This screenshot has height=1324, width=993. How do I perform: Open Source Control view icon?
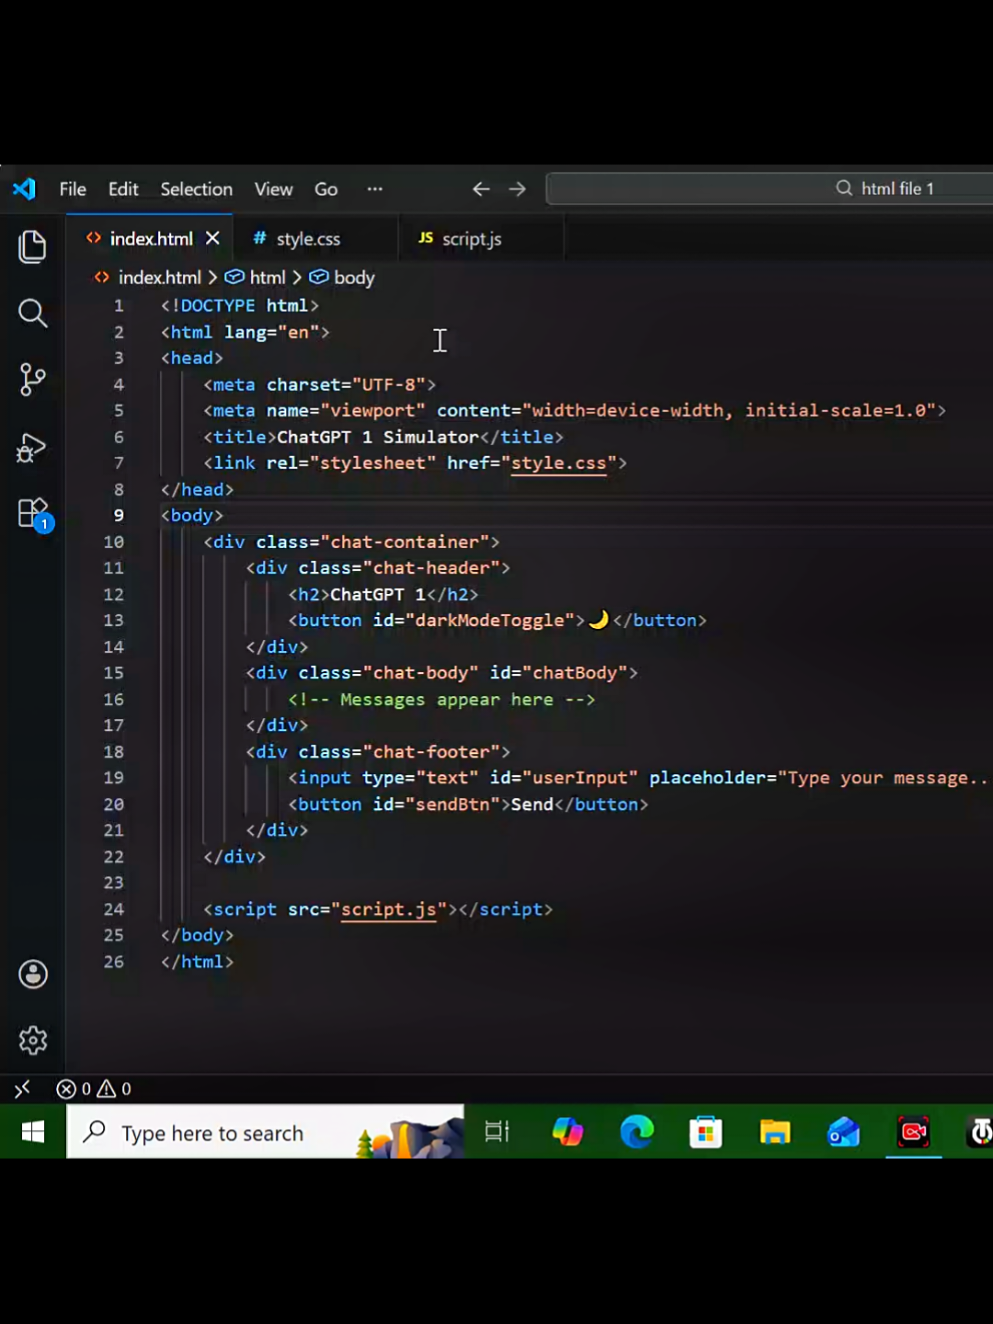32,379
